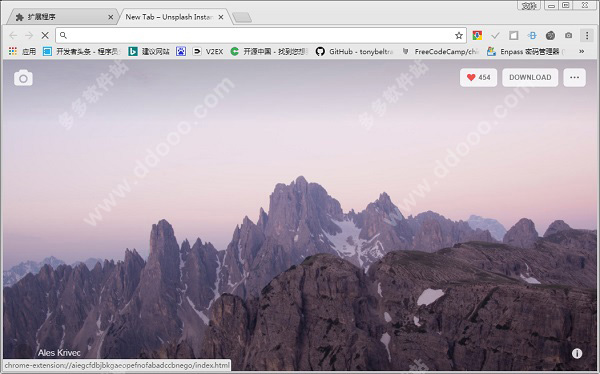600x374 pixels.
Task: Open the three-dot more options button
Action: (x=574, y=77)
